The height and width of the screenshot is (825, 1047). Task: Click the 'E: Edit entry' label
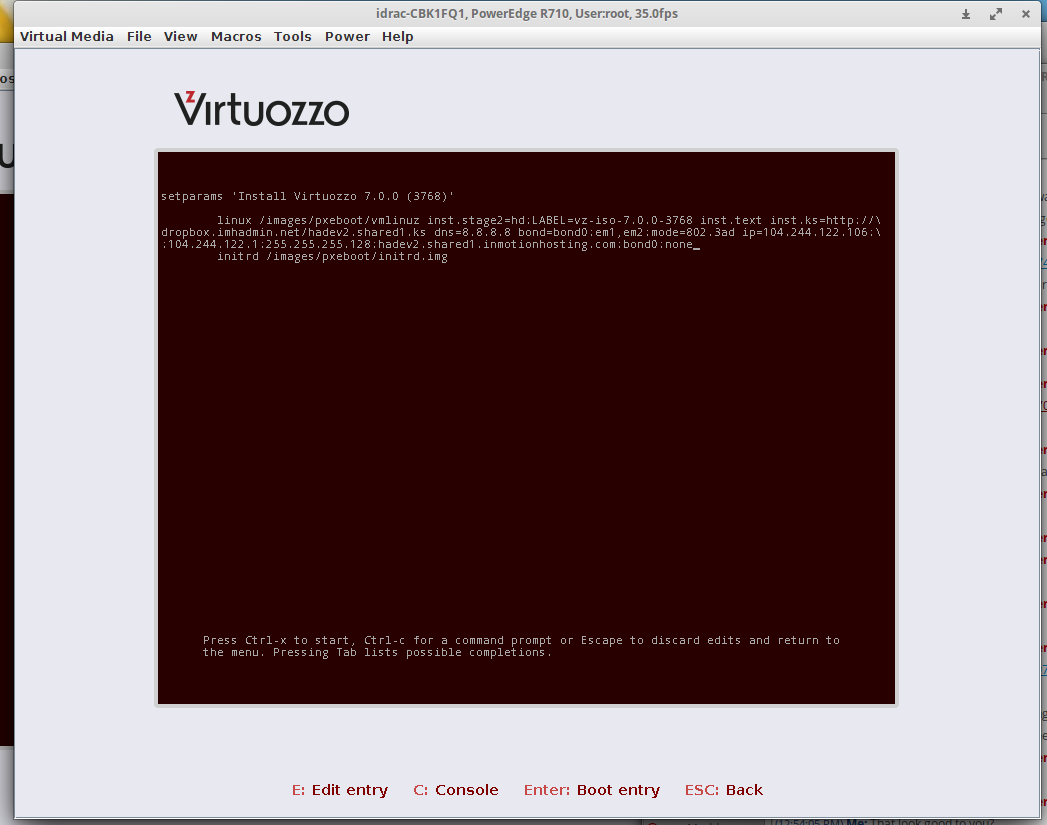pyautogui.click(x=340, y=790)
